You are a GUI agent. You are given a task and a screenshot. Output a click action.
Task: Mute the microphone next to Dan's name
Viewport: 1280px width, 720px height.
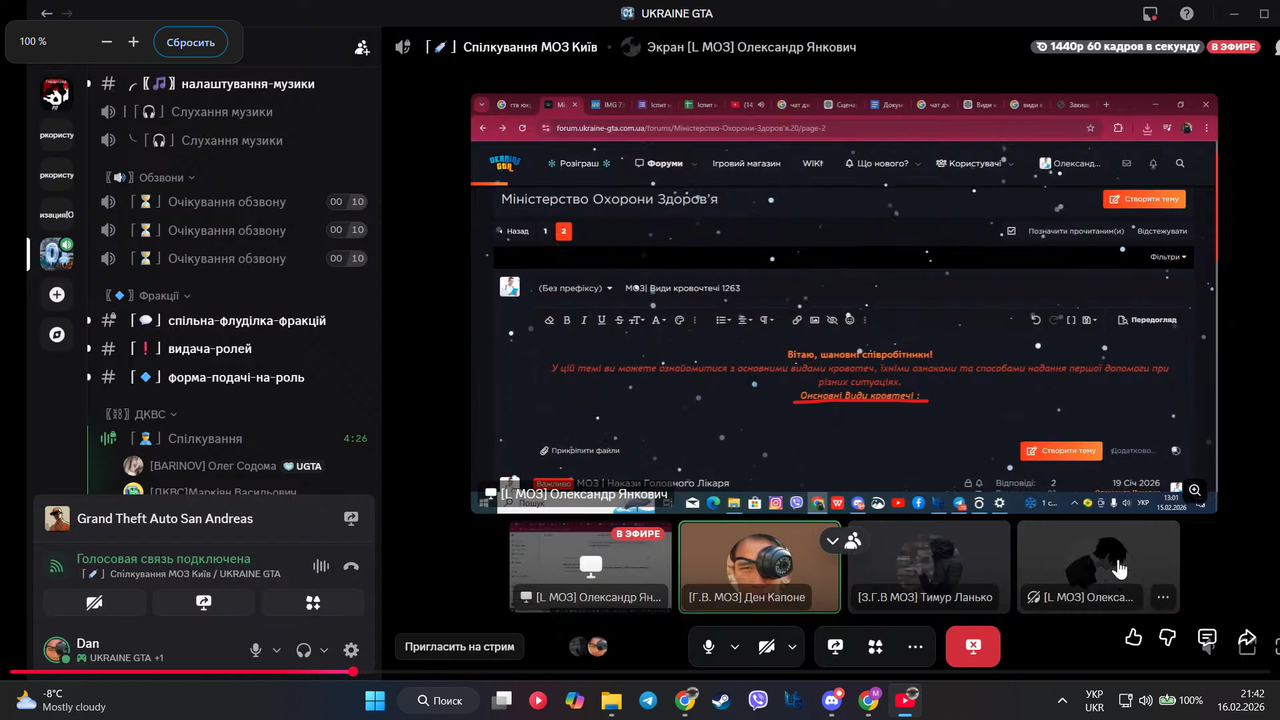pos(256,650)
